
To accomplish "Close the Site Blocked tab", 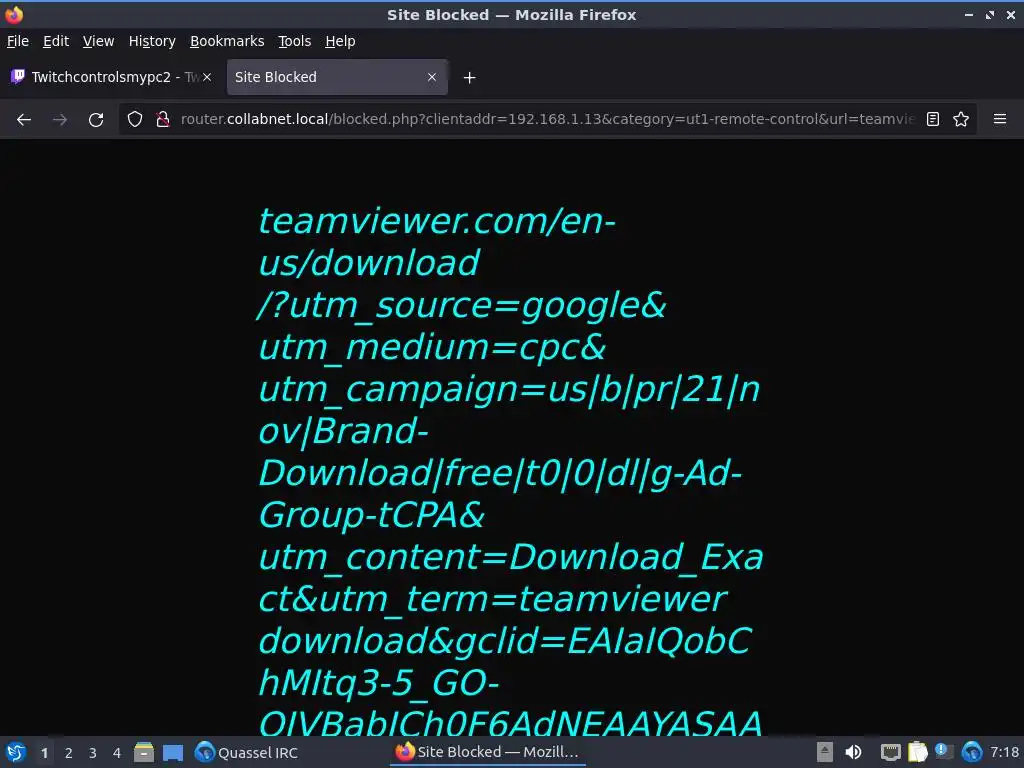I will [432, 77].
